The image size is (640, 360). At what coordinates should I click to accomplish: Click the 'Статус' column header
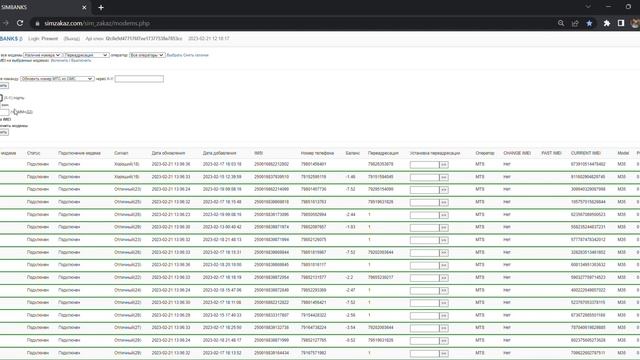[33, 153]
